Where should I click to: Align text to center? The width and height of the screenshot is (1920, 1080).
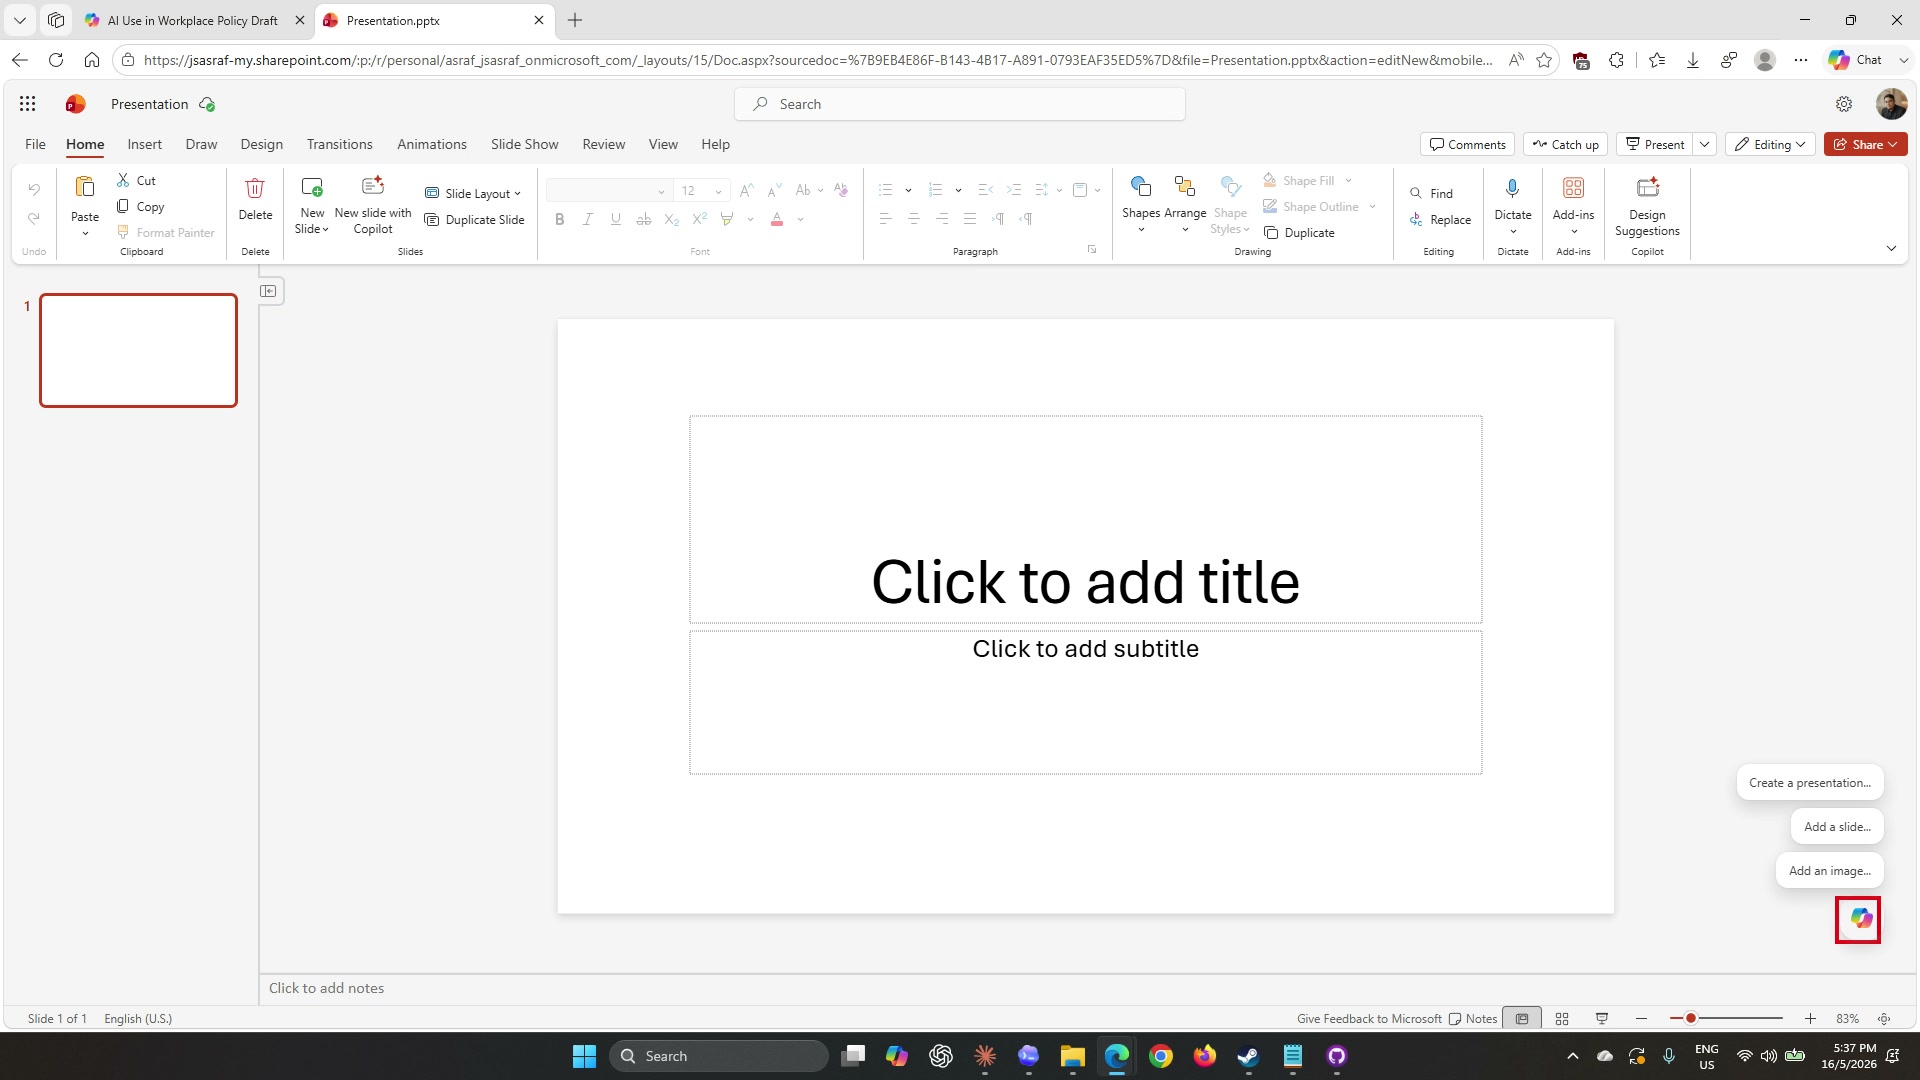point(914,219)
